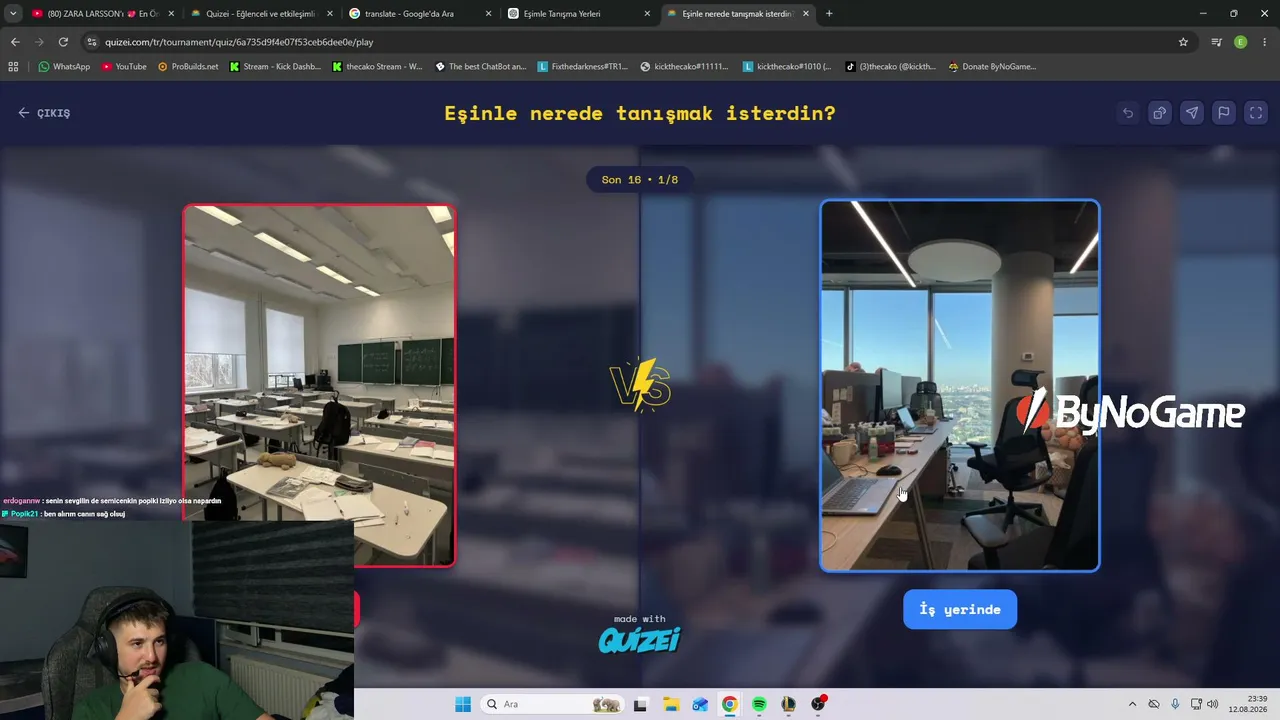Click the taskbar "Ara" search box

click(x=551, y=704)
